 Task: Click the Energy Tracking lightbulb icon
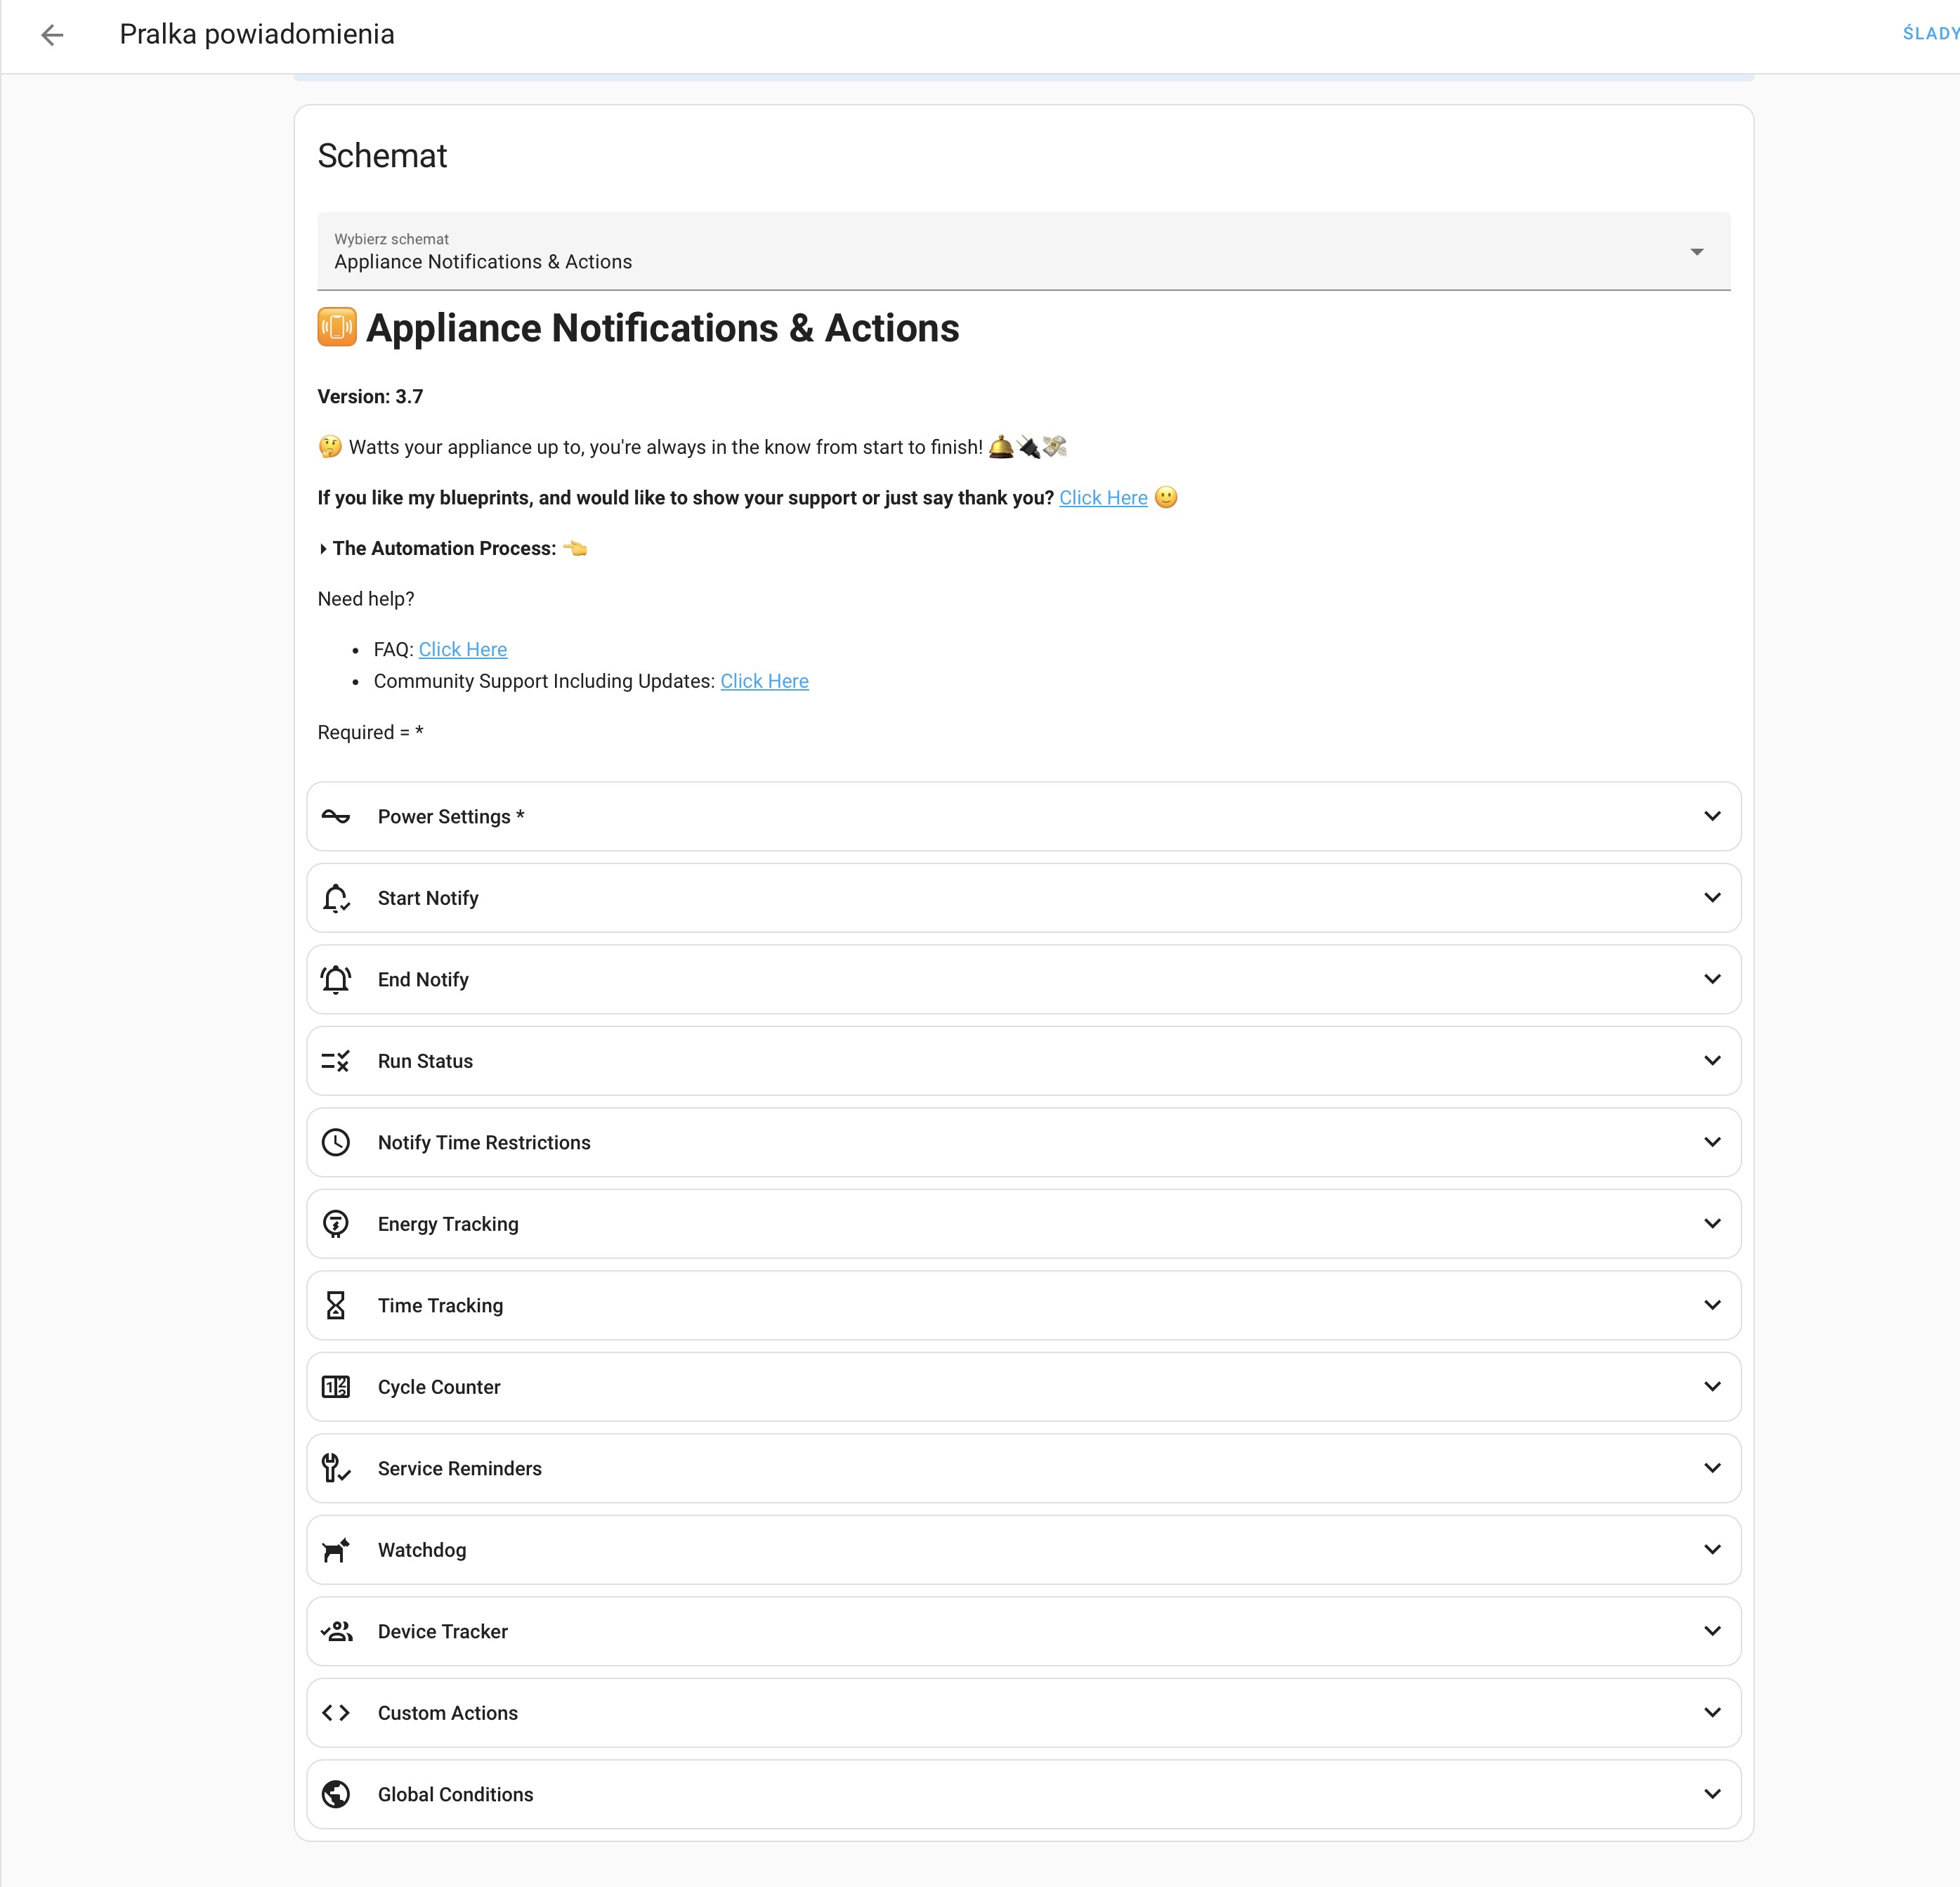[x=336, y=1224]
